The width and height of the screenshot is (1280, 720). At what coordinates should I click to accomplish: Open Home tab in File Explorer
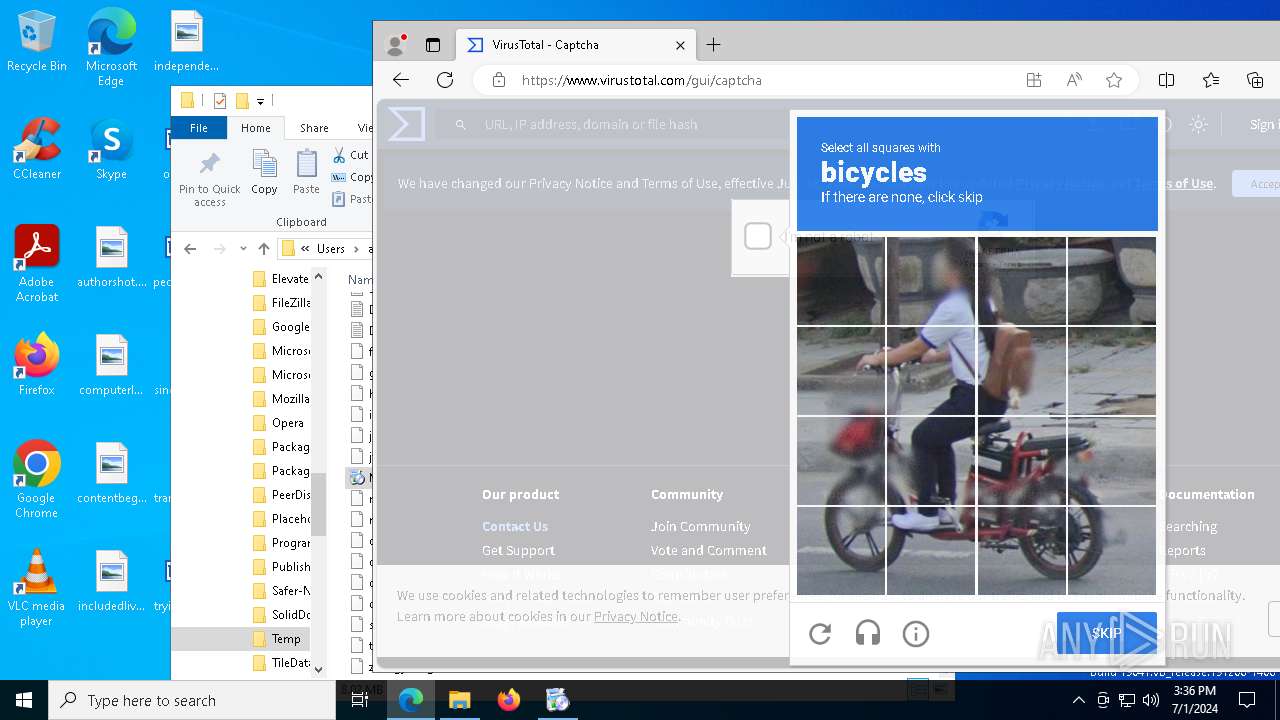coord(256,128)
